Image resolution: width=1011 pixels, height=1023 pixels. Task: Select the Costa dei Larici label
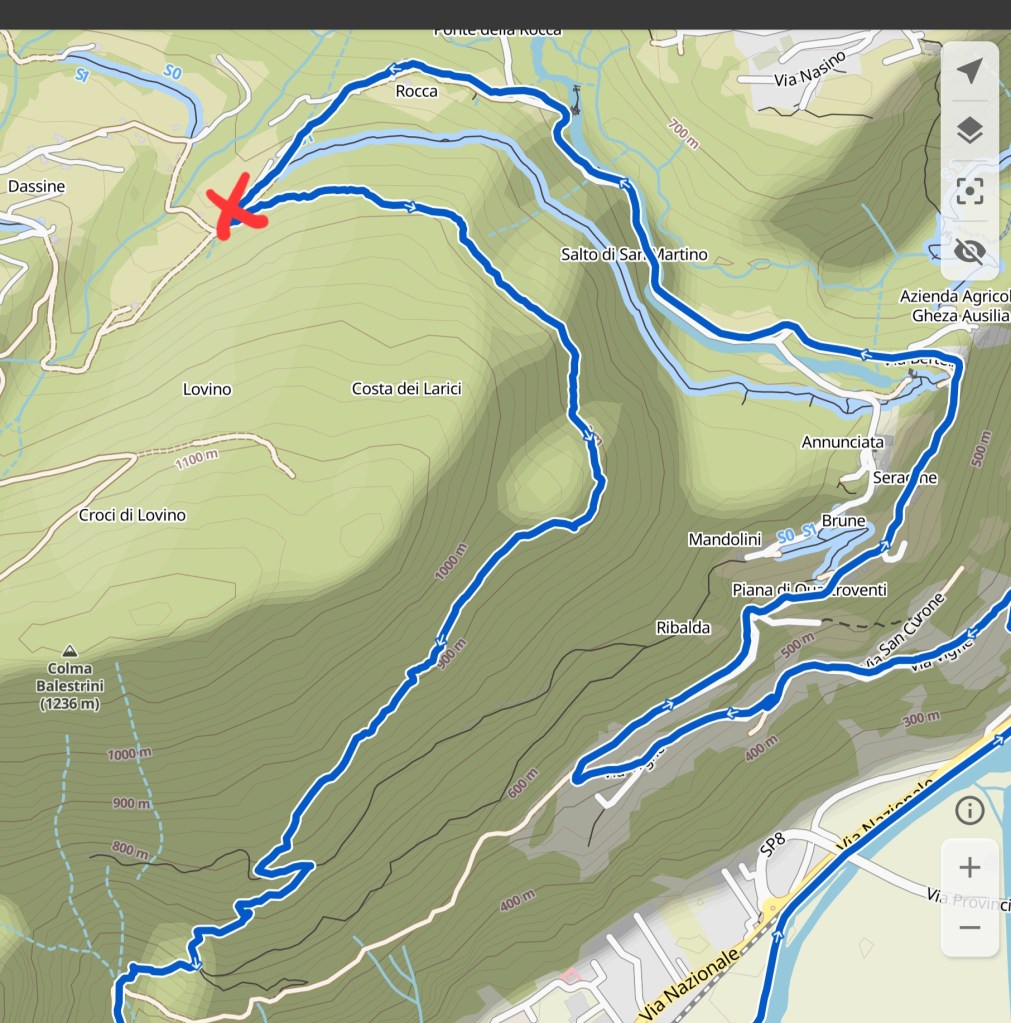click(406, 389)
